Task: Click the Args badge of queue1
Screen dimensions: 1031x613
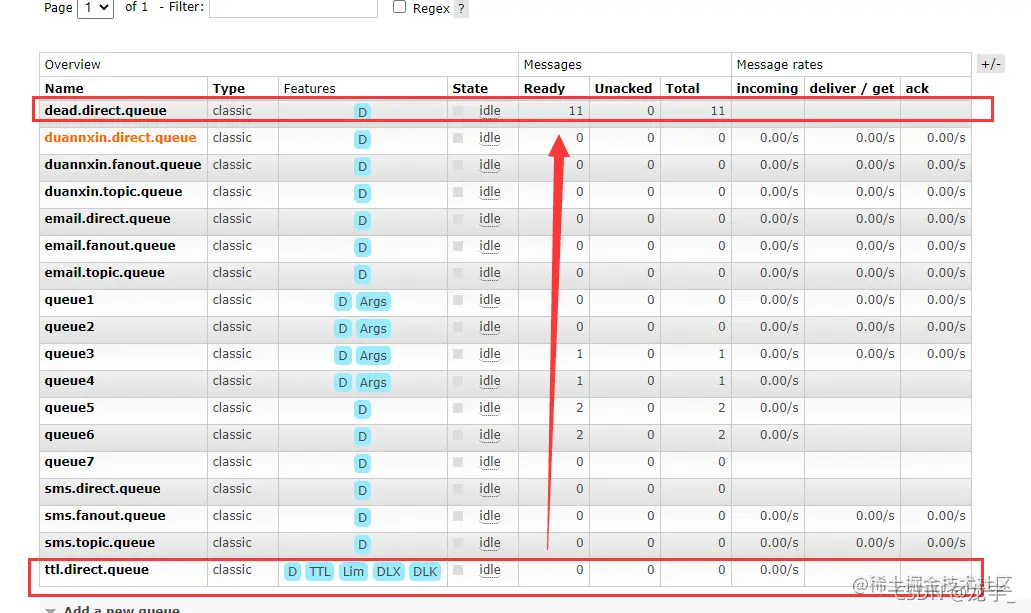Action: point(373,301)
